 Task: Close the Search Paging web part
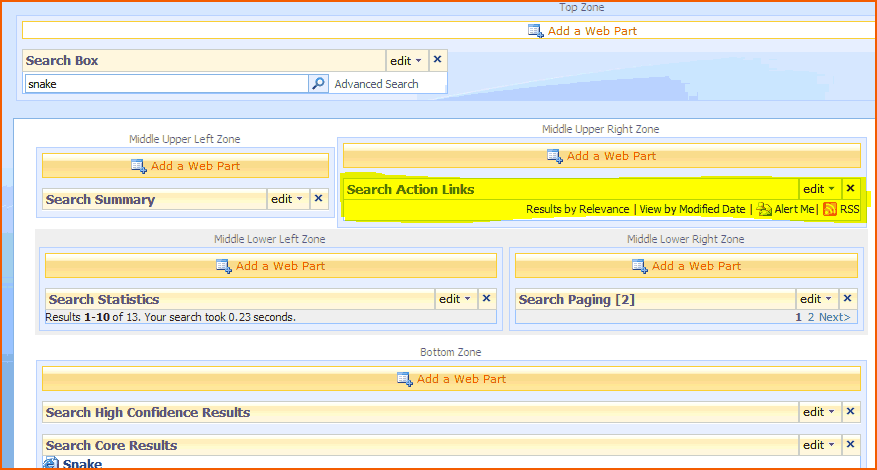click(848, 298)
